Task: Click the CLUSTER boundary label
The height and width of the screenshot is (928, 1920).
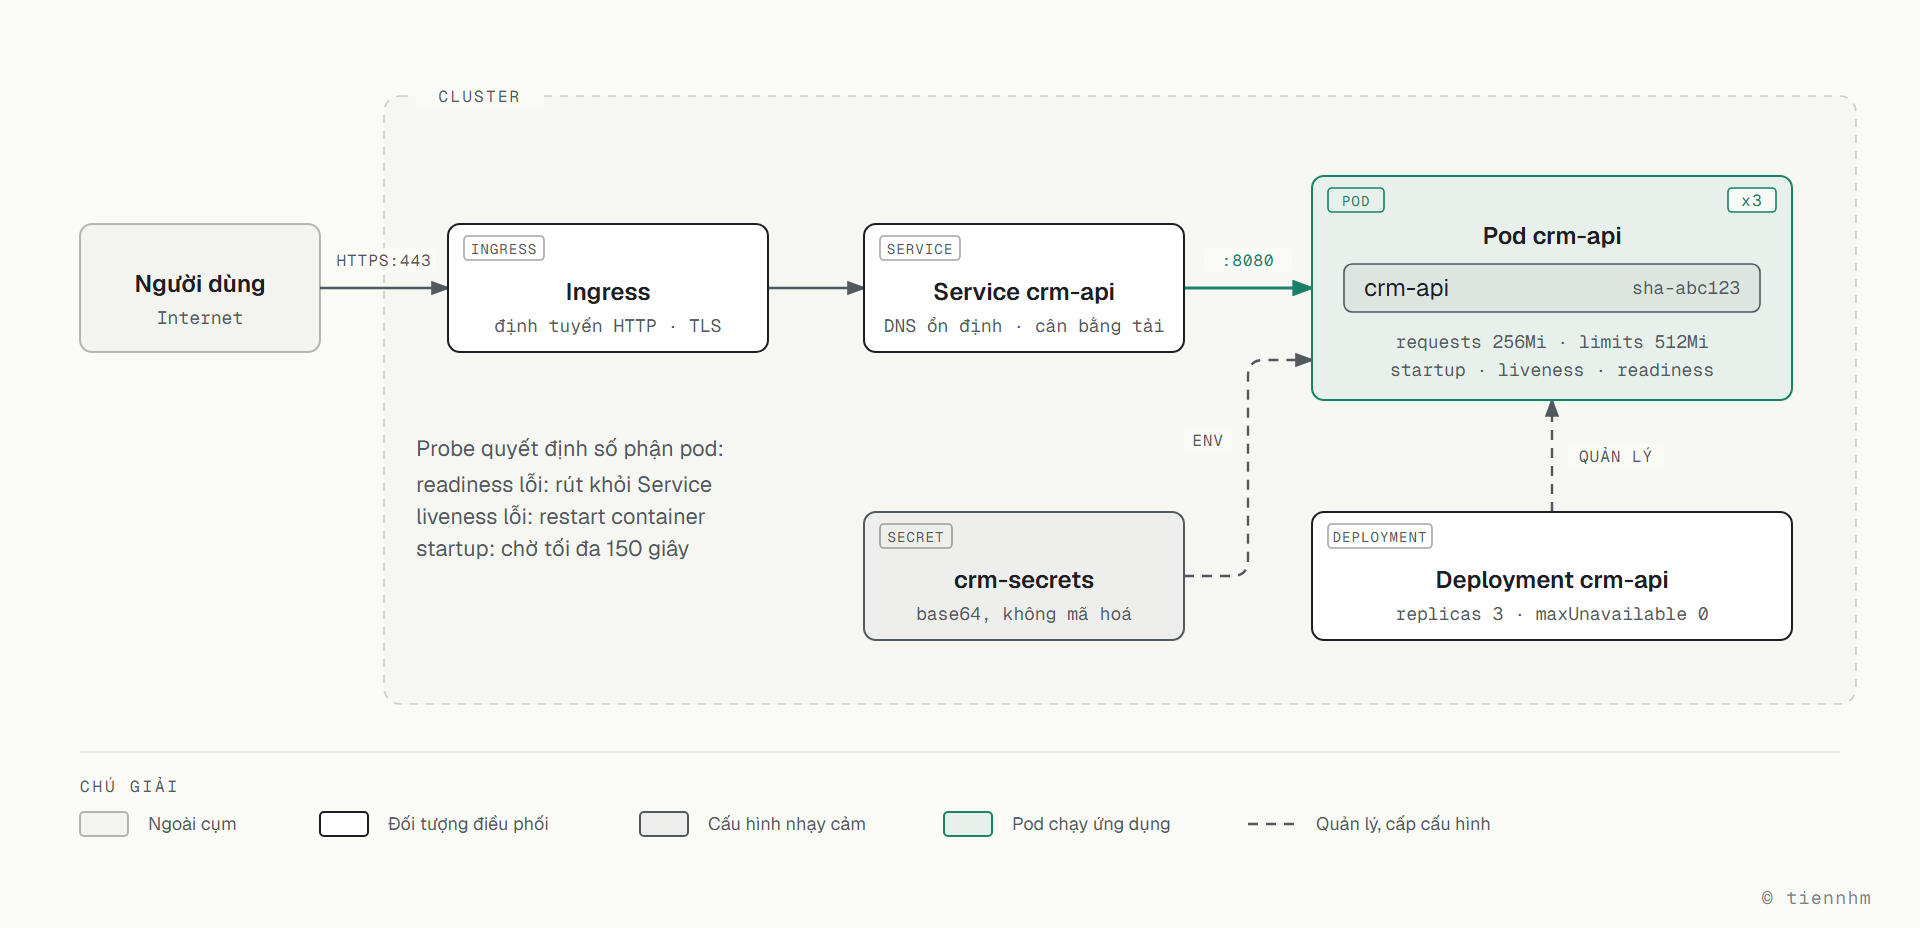Action: 479,97
